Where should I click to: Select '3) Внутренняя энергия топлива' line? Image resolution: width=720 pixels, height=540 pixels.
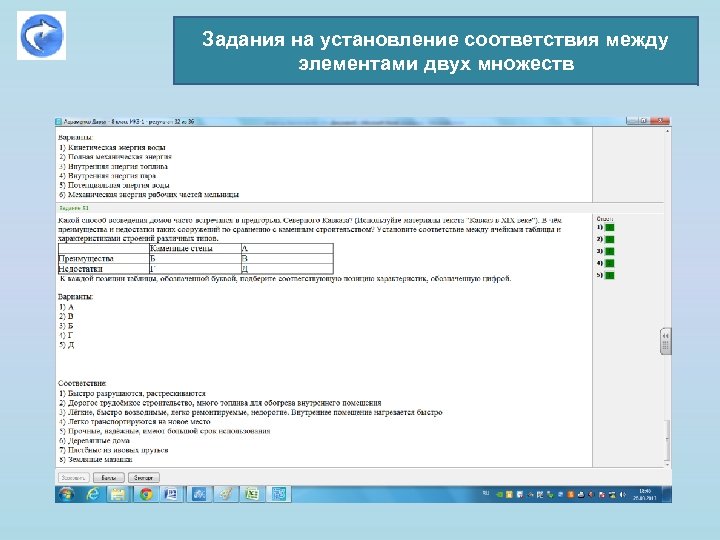pos(113,166)
